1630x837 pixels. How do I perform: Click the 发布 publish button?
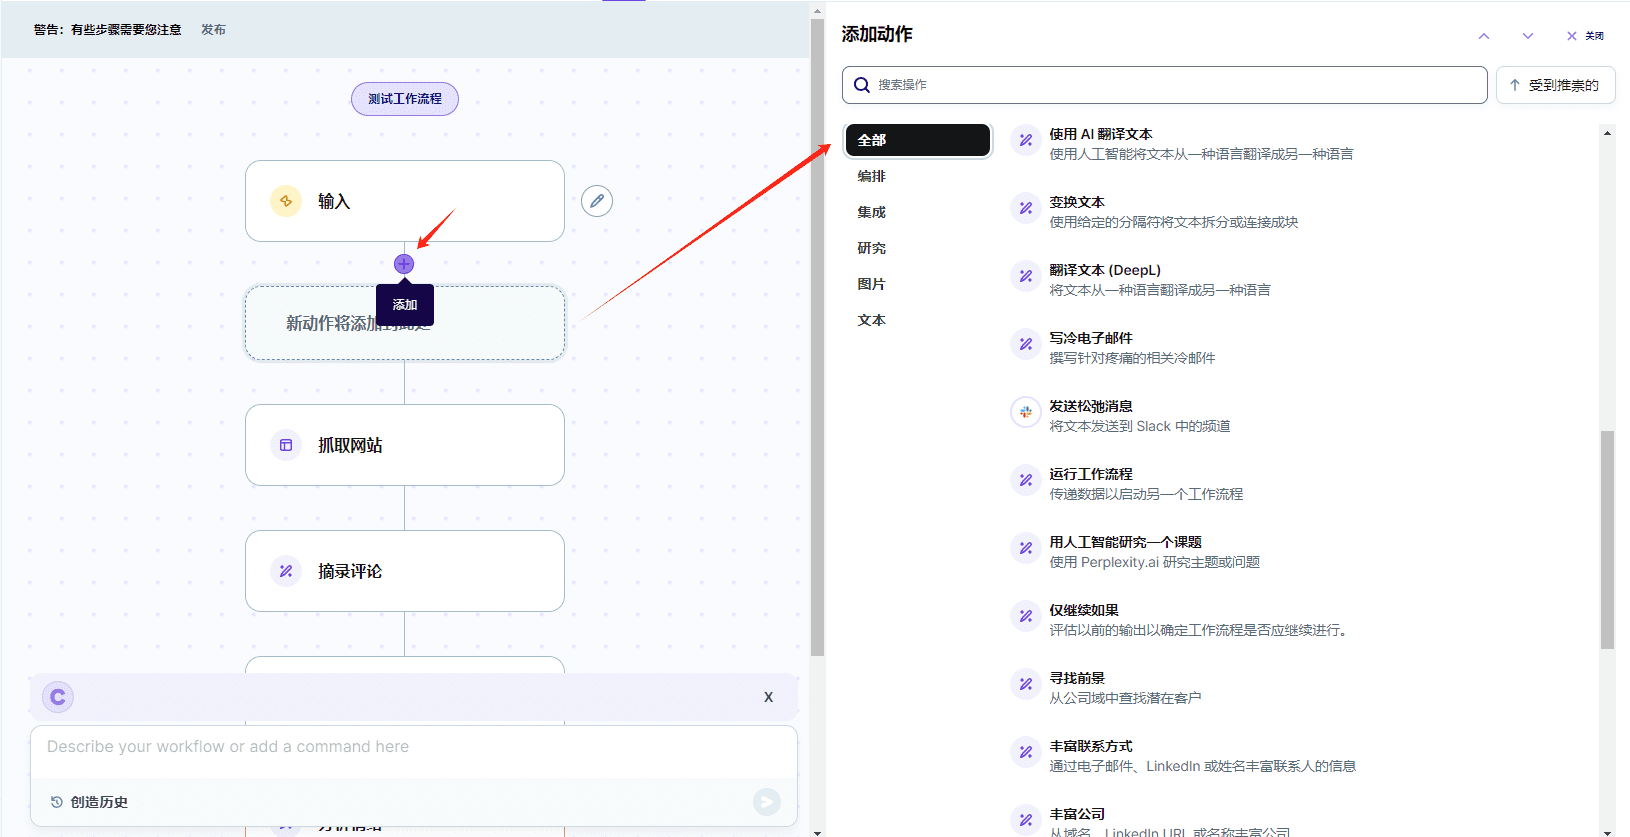213,30
